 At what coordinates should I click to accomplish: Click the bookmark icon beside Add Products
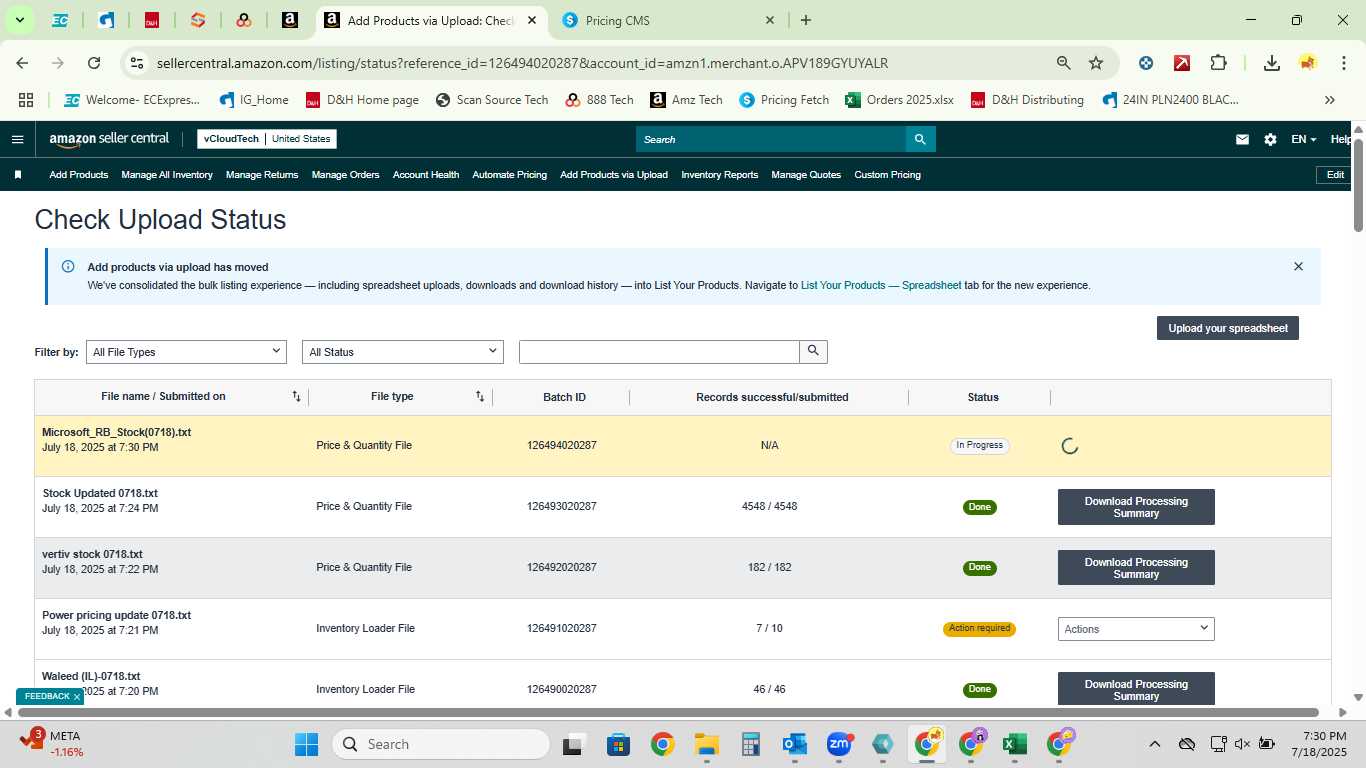click(x=18, y=175)
